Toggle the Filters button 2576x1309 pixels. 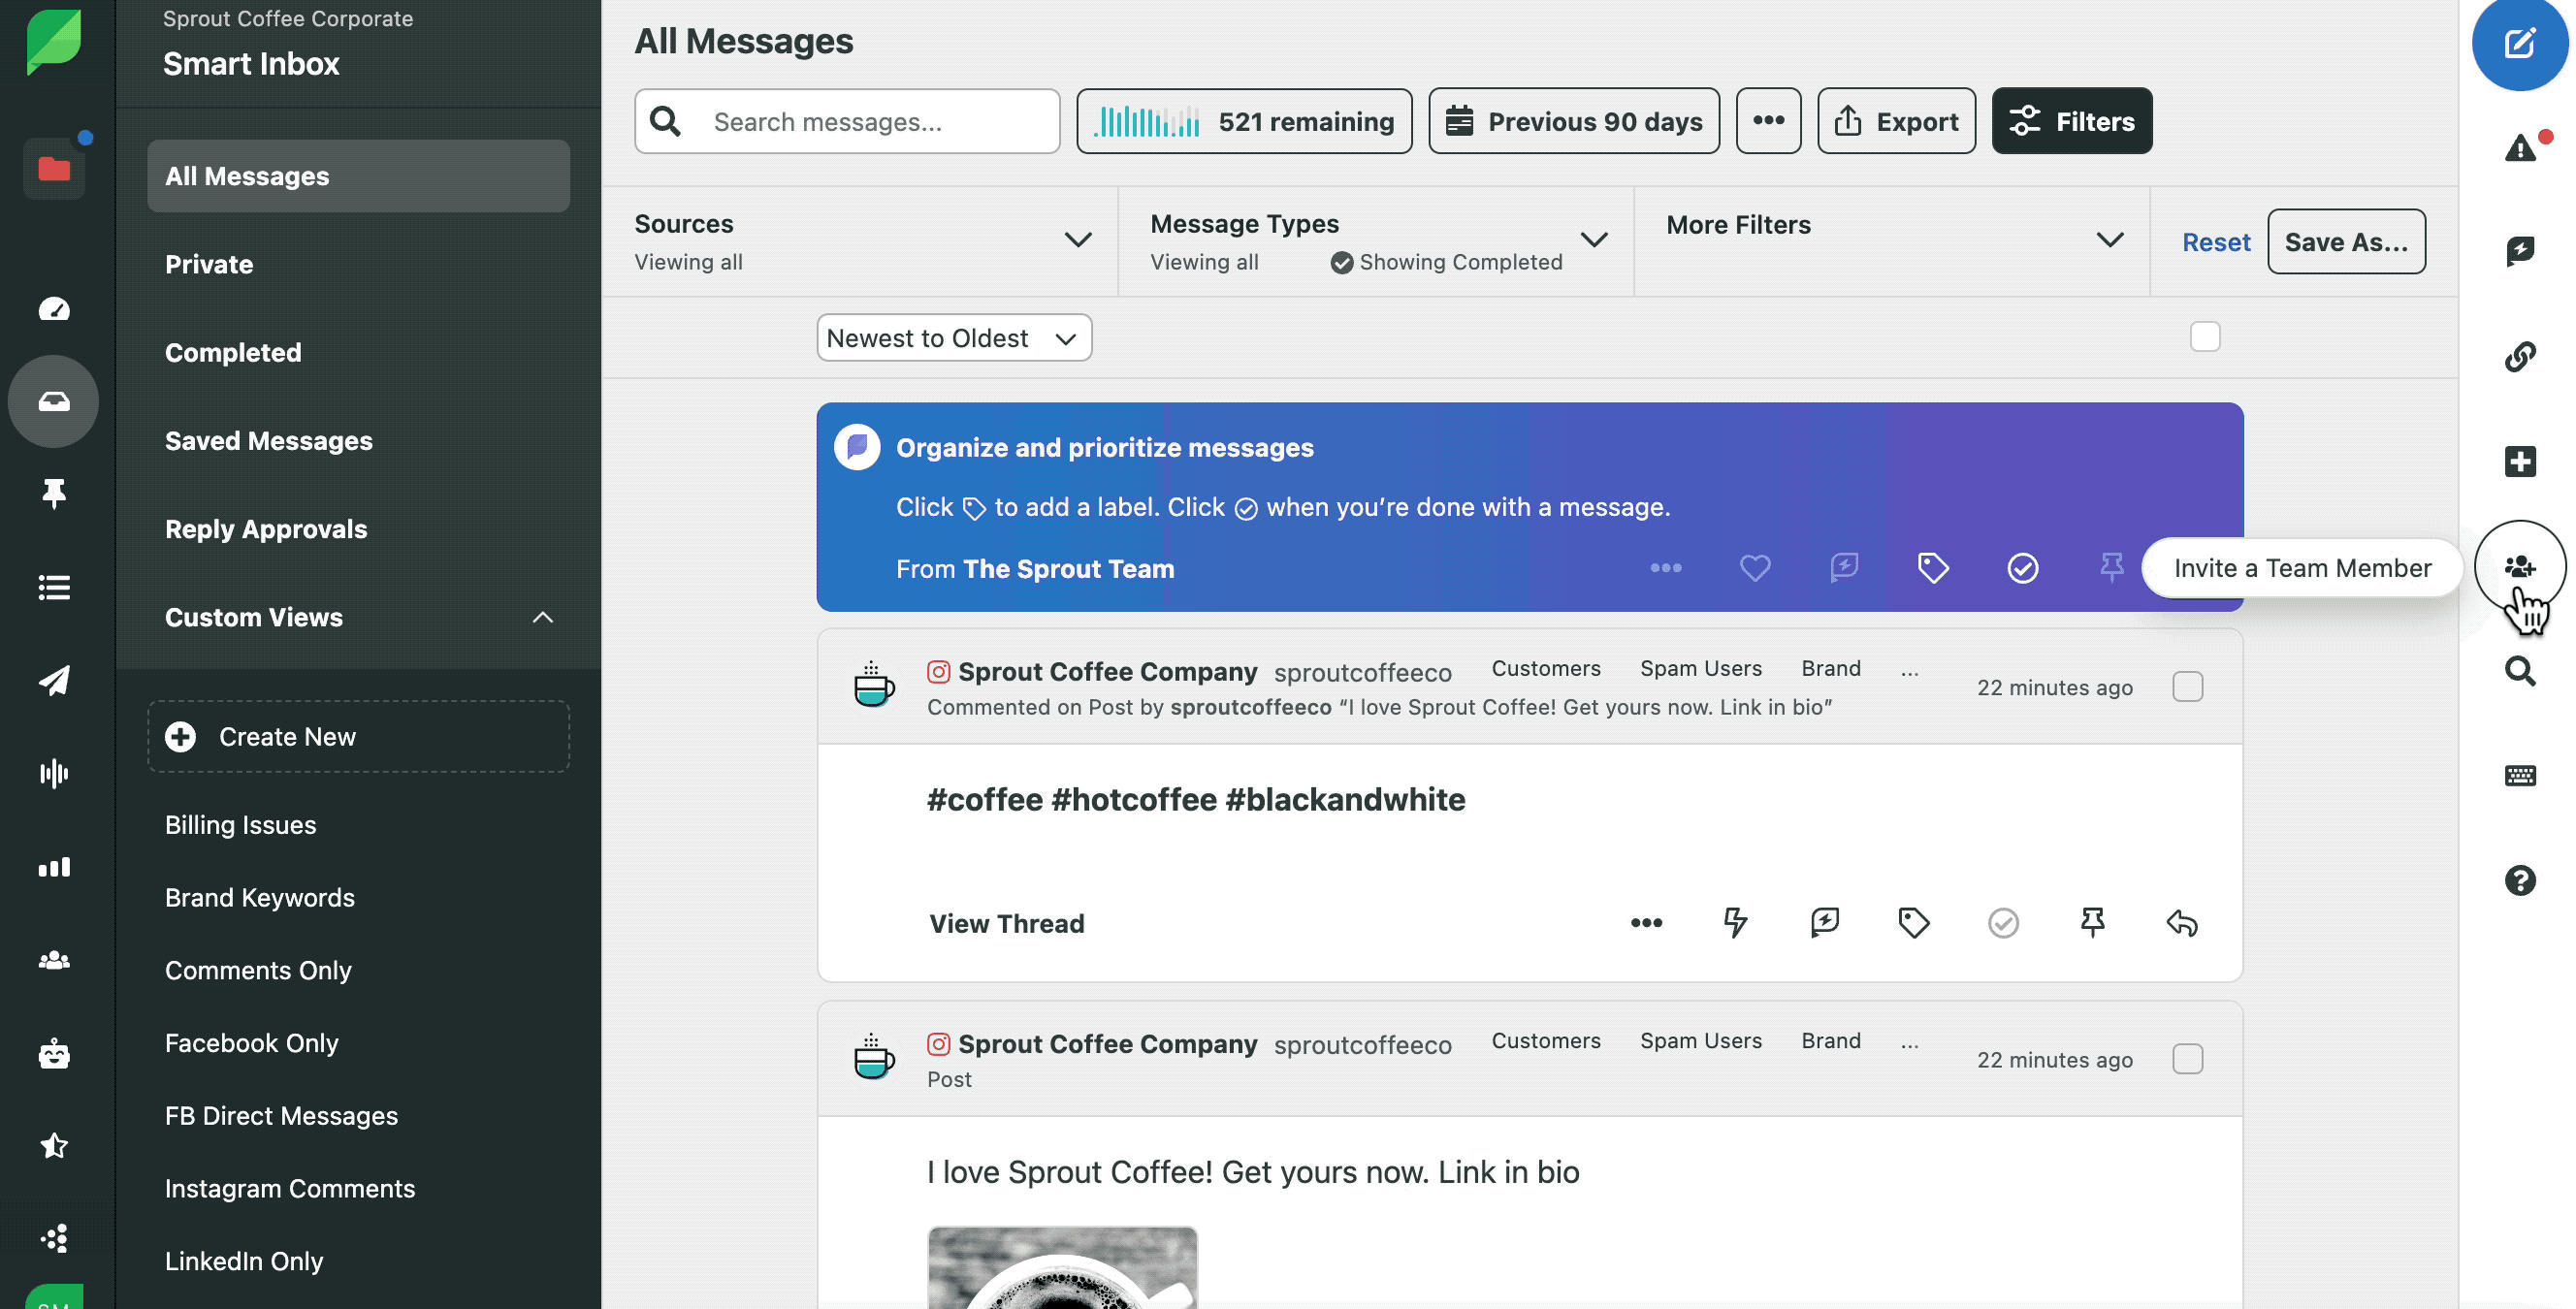pyautogui.click(x=2071, y=121)
